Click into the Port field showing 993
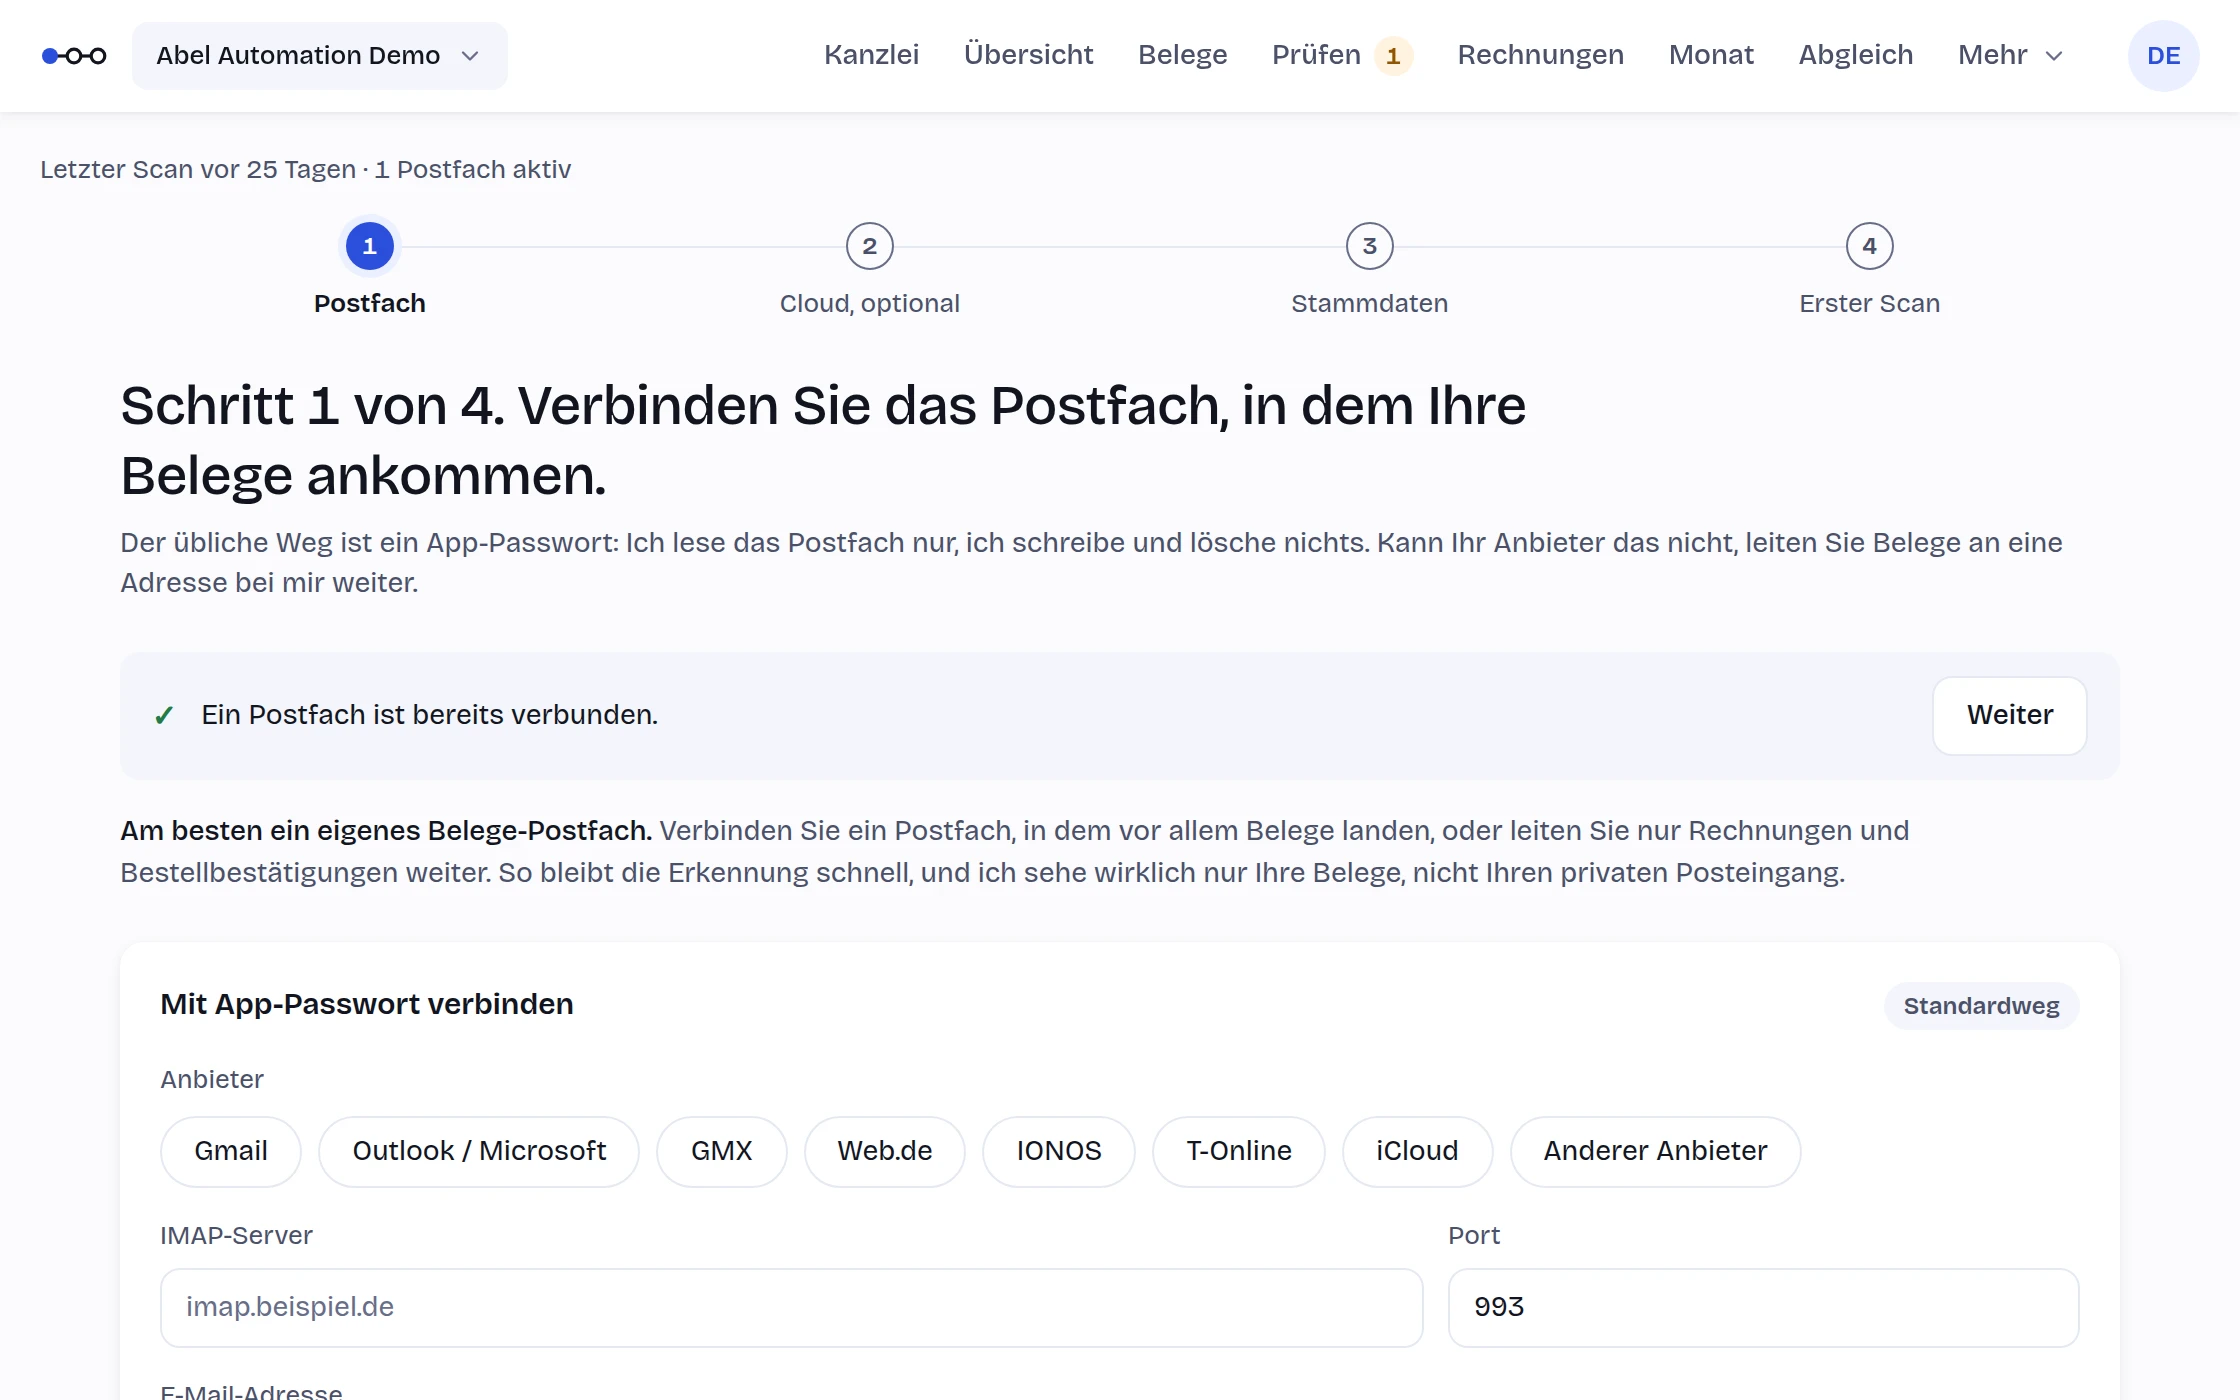The width and height of the screenshot is (2240, 1400). [1764, 1307]
